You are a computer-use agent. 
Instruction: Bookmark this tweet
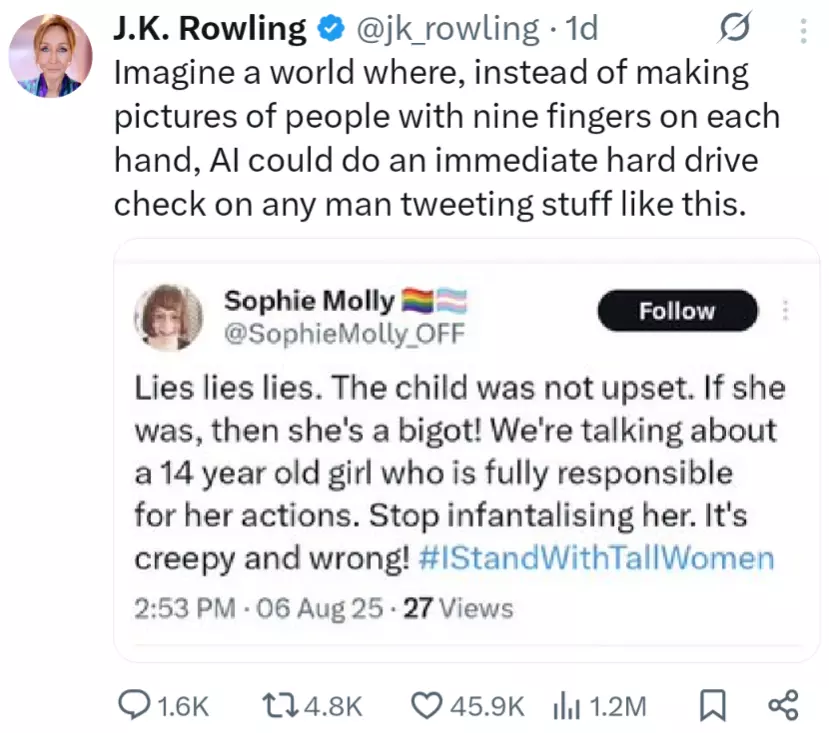(711, 707)
